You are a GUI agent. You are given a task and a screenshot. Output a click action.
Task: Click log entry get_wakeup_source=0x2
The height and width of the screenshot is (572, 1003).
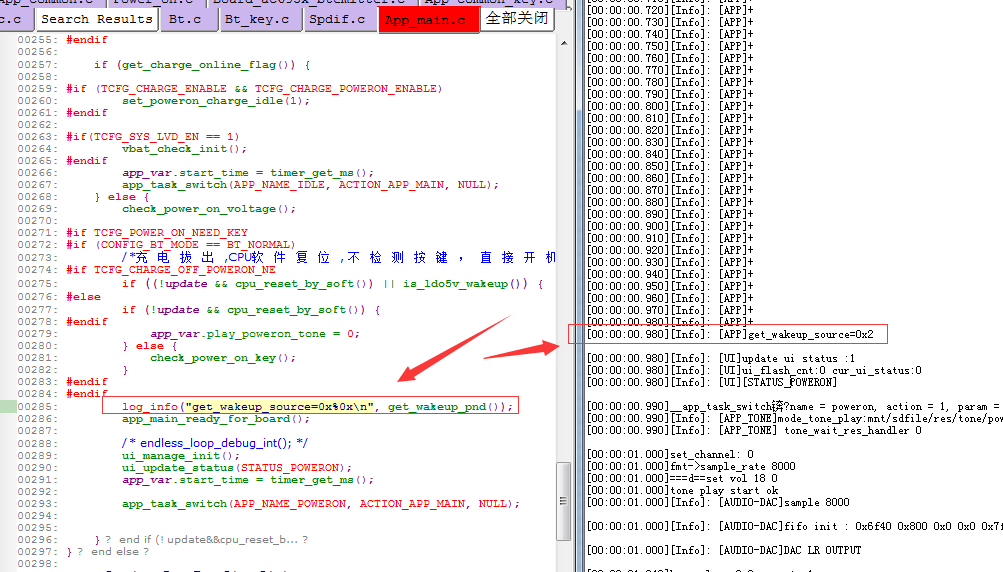pyautogui.click(x=730, y=334)
